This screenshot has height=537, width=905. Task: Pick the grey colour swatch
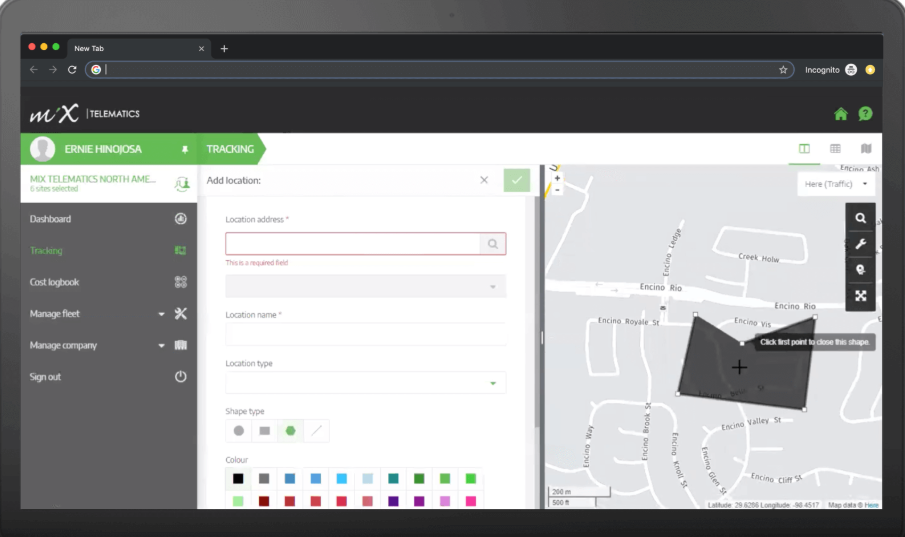point(264,479)
